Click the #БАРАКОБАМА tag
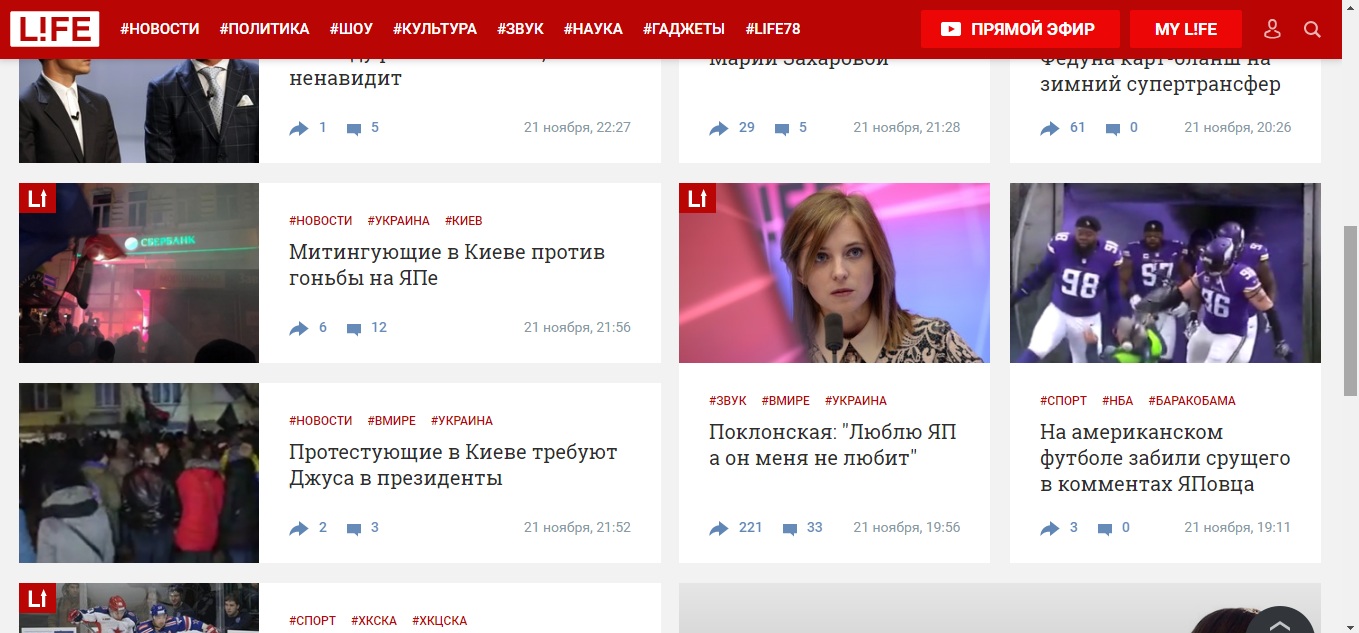The height and width of the screenshot is (633, 1359). 1192,401
